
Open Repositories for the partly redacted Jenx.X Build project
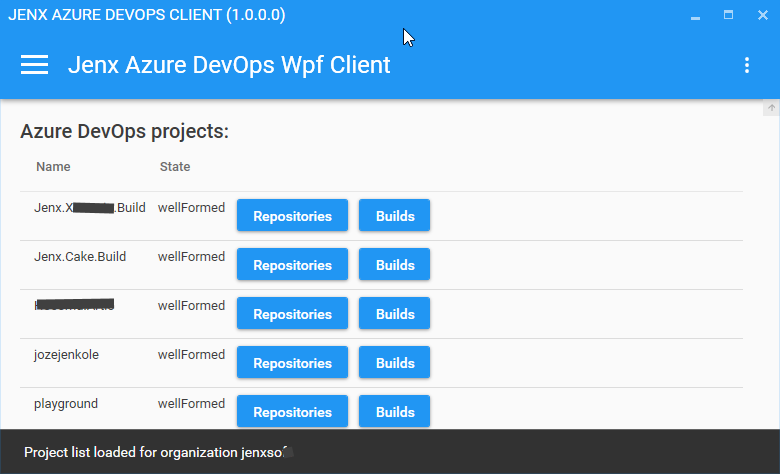292,216
